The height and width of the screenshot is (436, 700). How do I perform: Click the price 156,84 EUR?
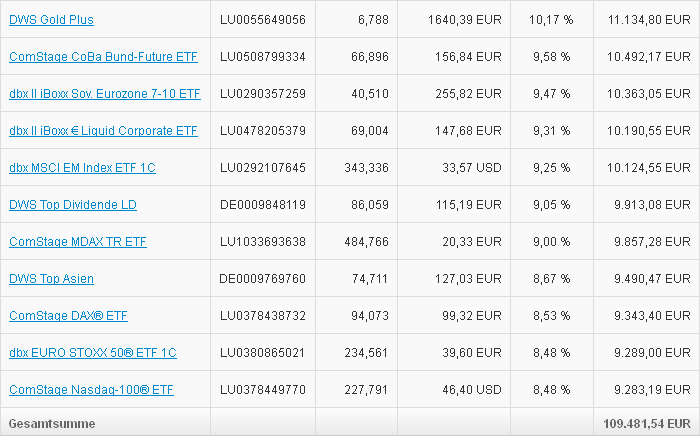pos(468,57)
